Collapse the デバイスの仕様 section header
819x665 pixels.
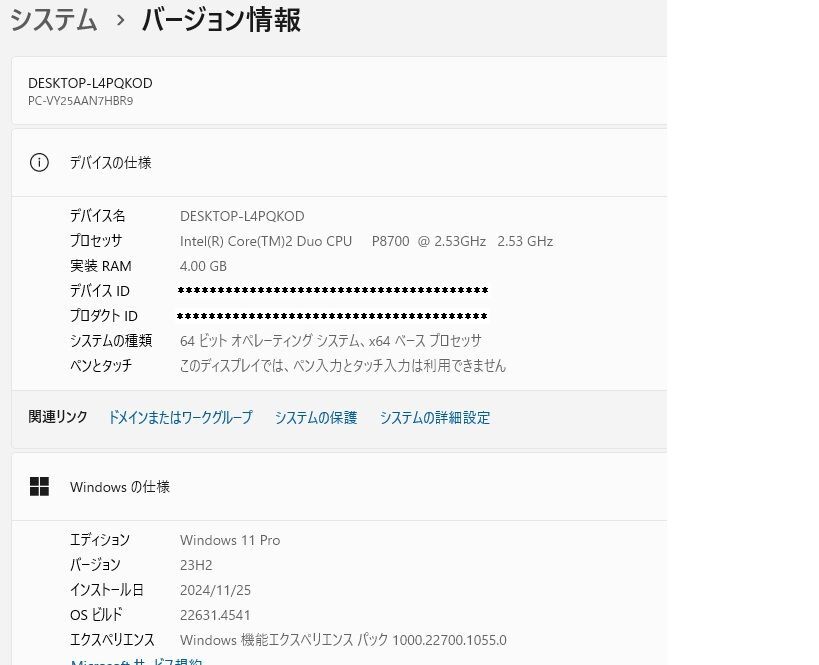click(x=339, y=162)
